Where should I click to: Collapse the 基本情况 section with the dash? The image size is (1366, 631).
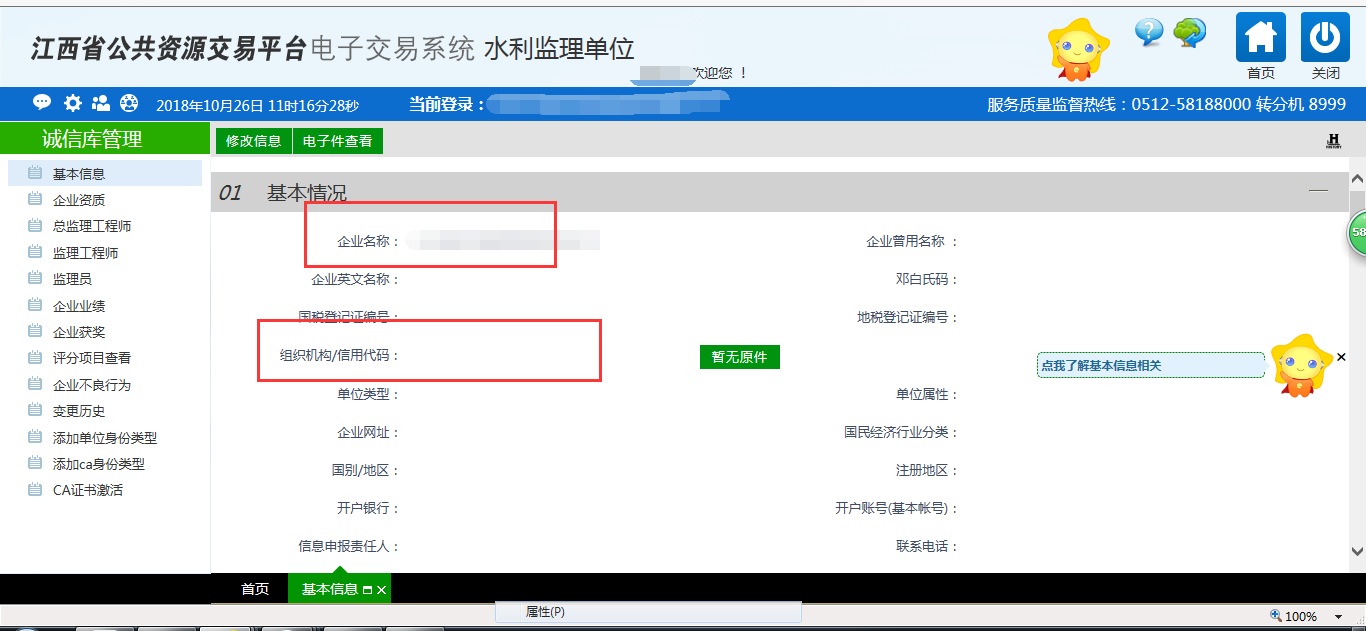pyautogui.click(x=1319, y=191)
